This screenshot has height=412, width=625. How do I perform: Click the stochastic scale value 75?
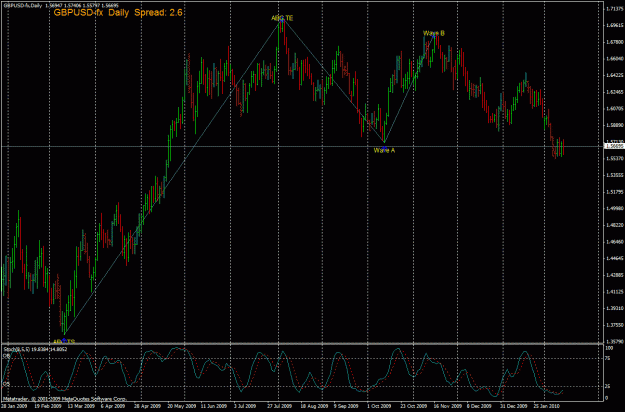pyautogui.click(x=608, y=358)
